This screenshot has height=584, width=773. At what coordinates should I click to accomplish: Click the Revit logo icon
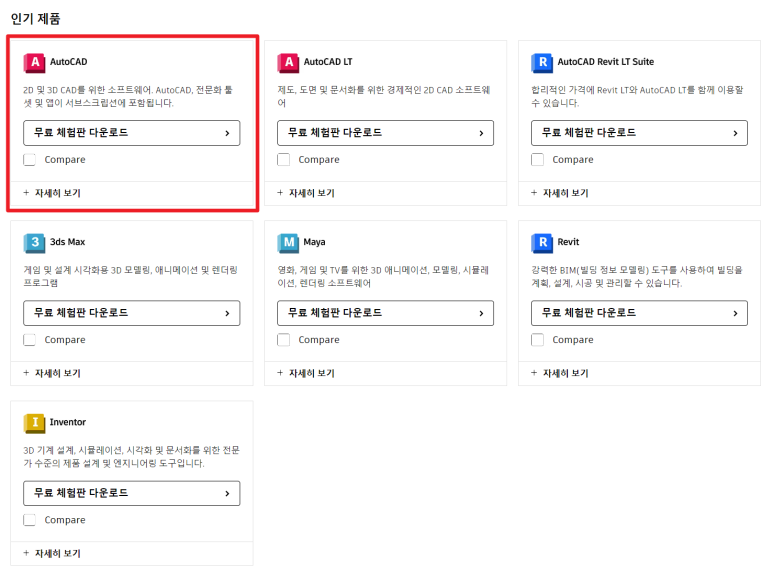click(x=542, y=242)
